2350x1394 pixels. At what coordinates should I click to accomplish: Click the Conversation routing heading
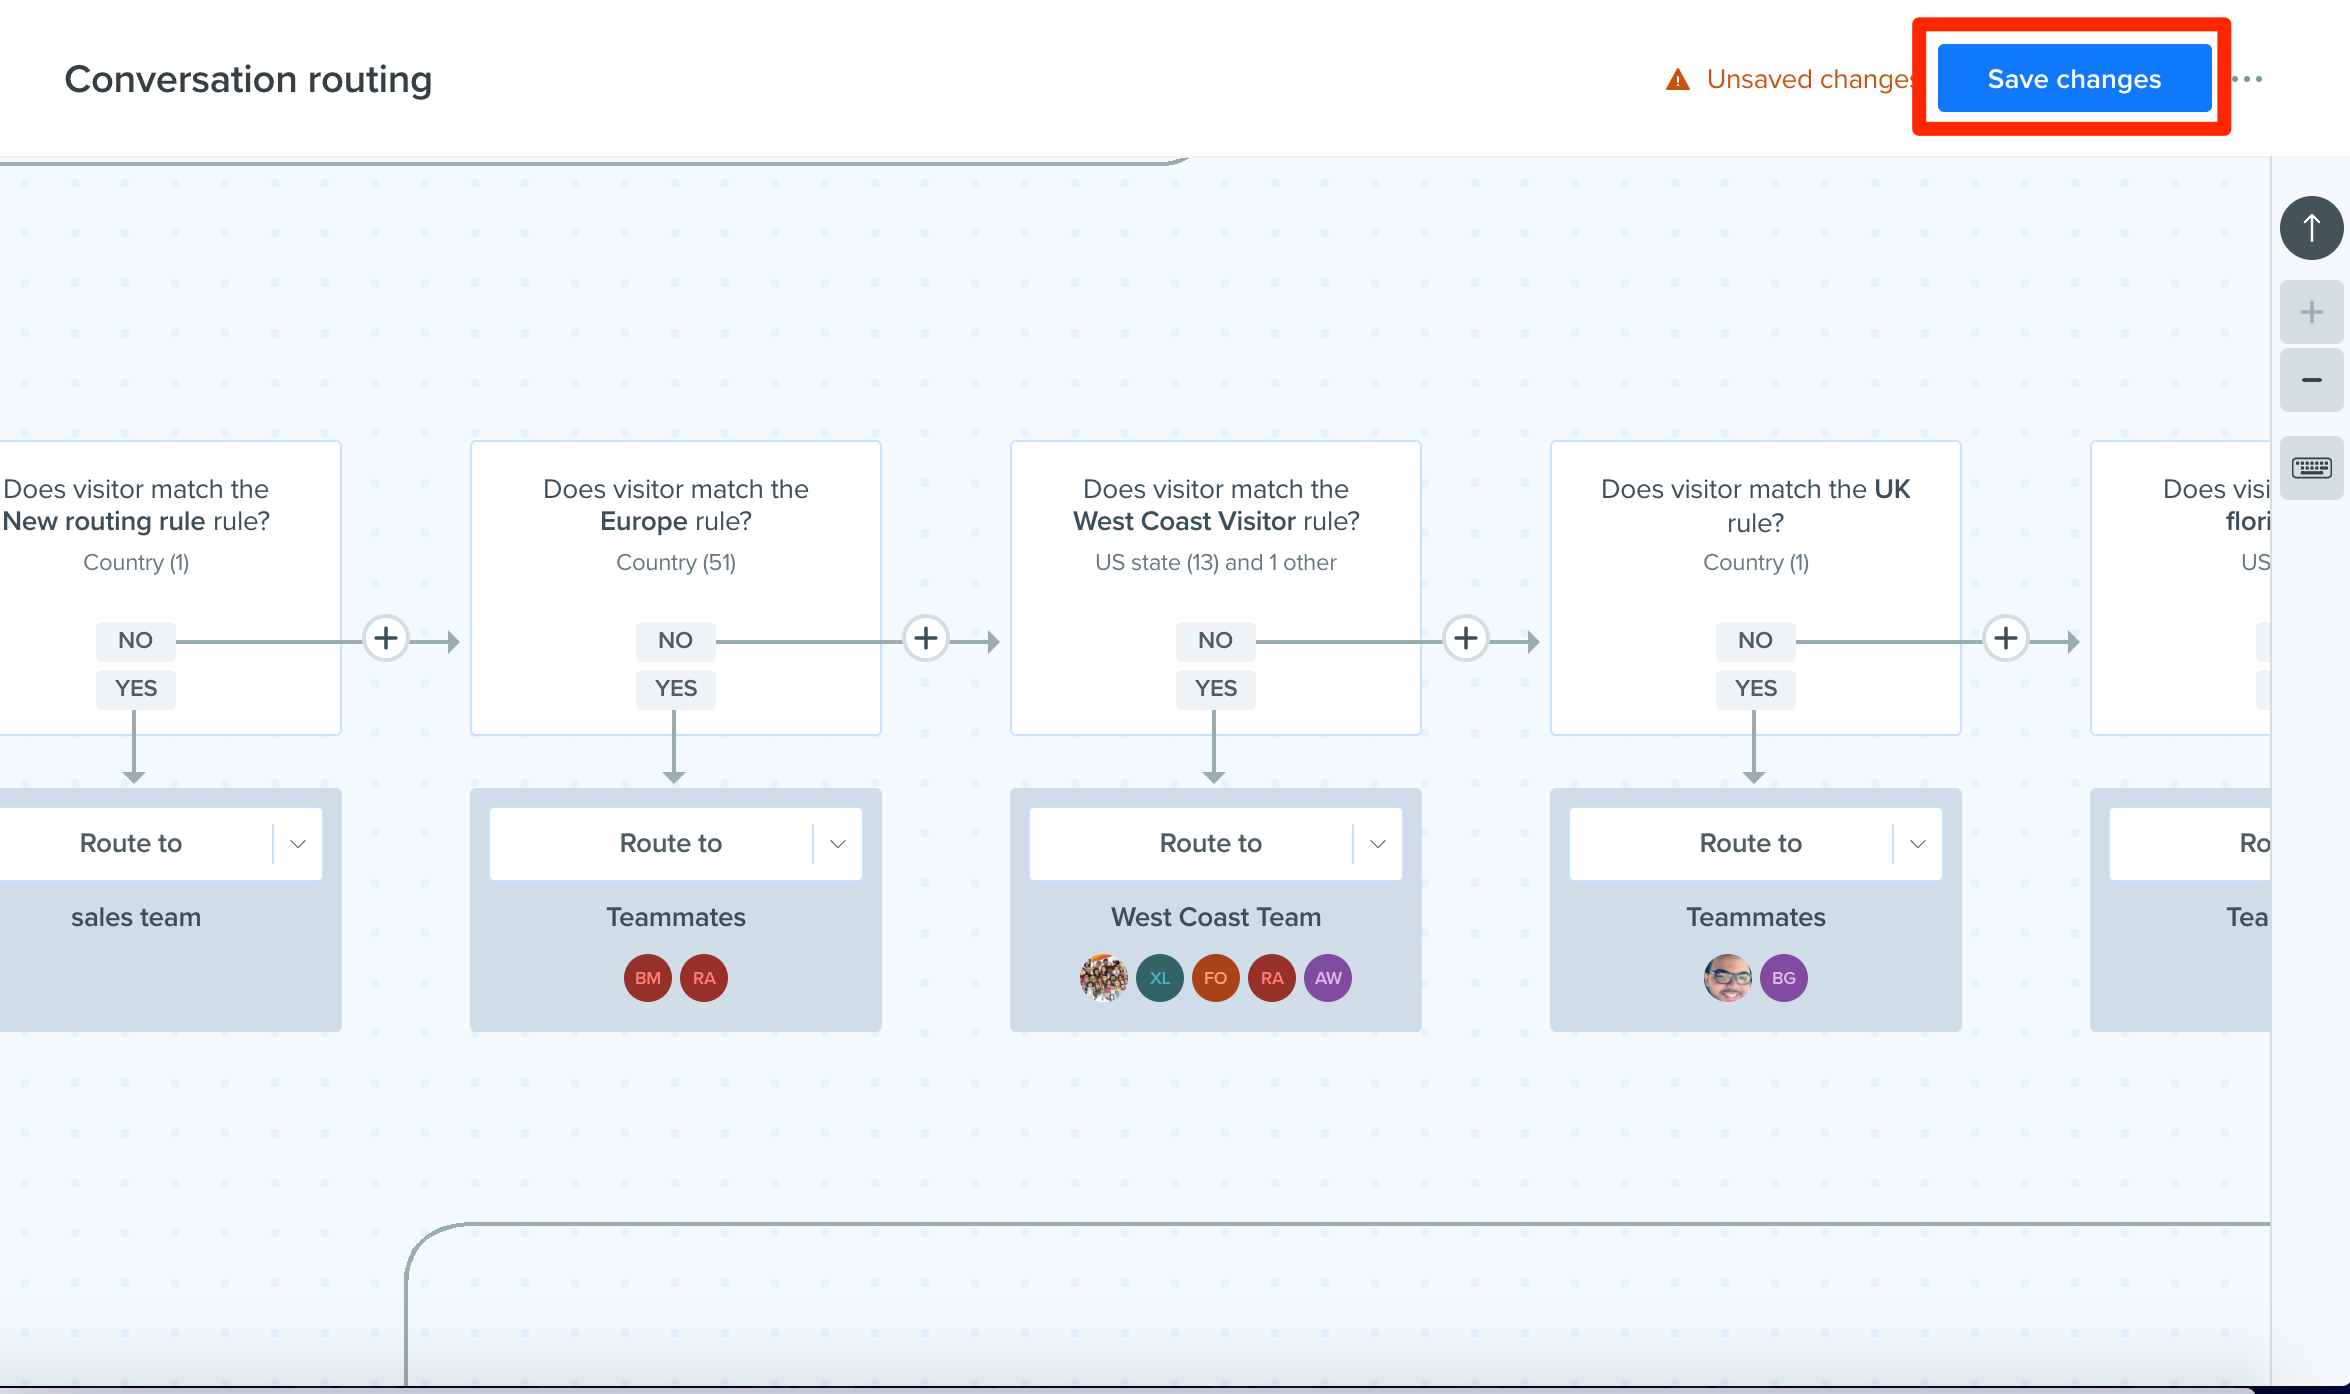248,79
